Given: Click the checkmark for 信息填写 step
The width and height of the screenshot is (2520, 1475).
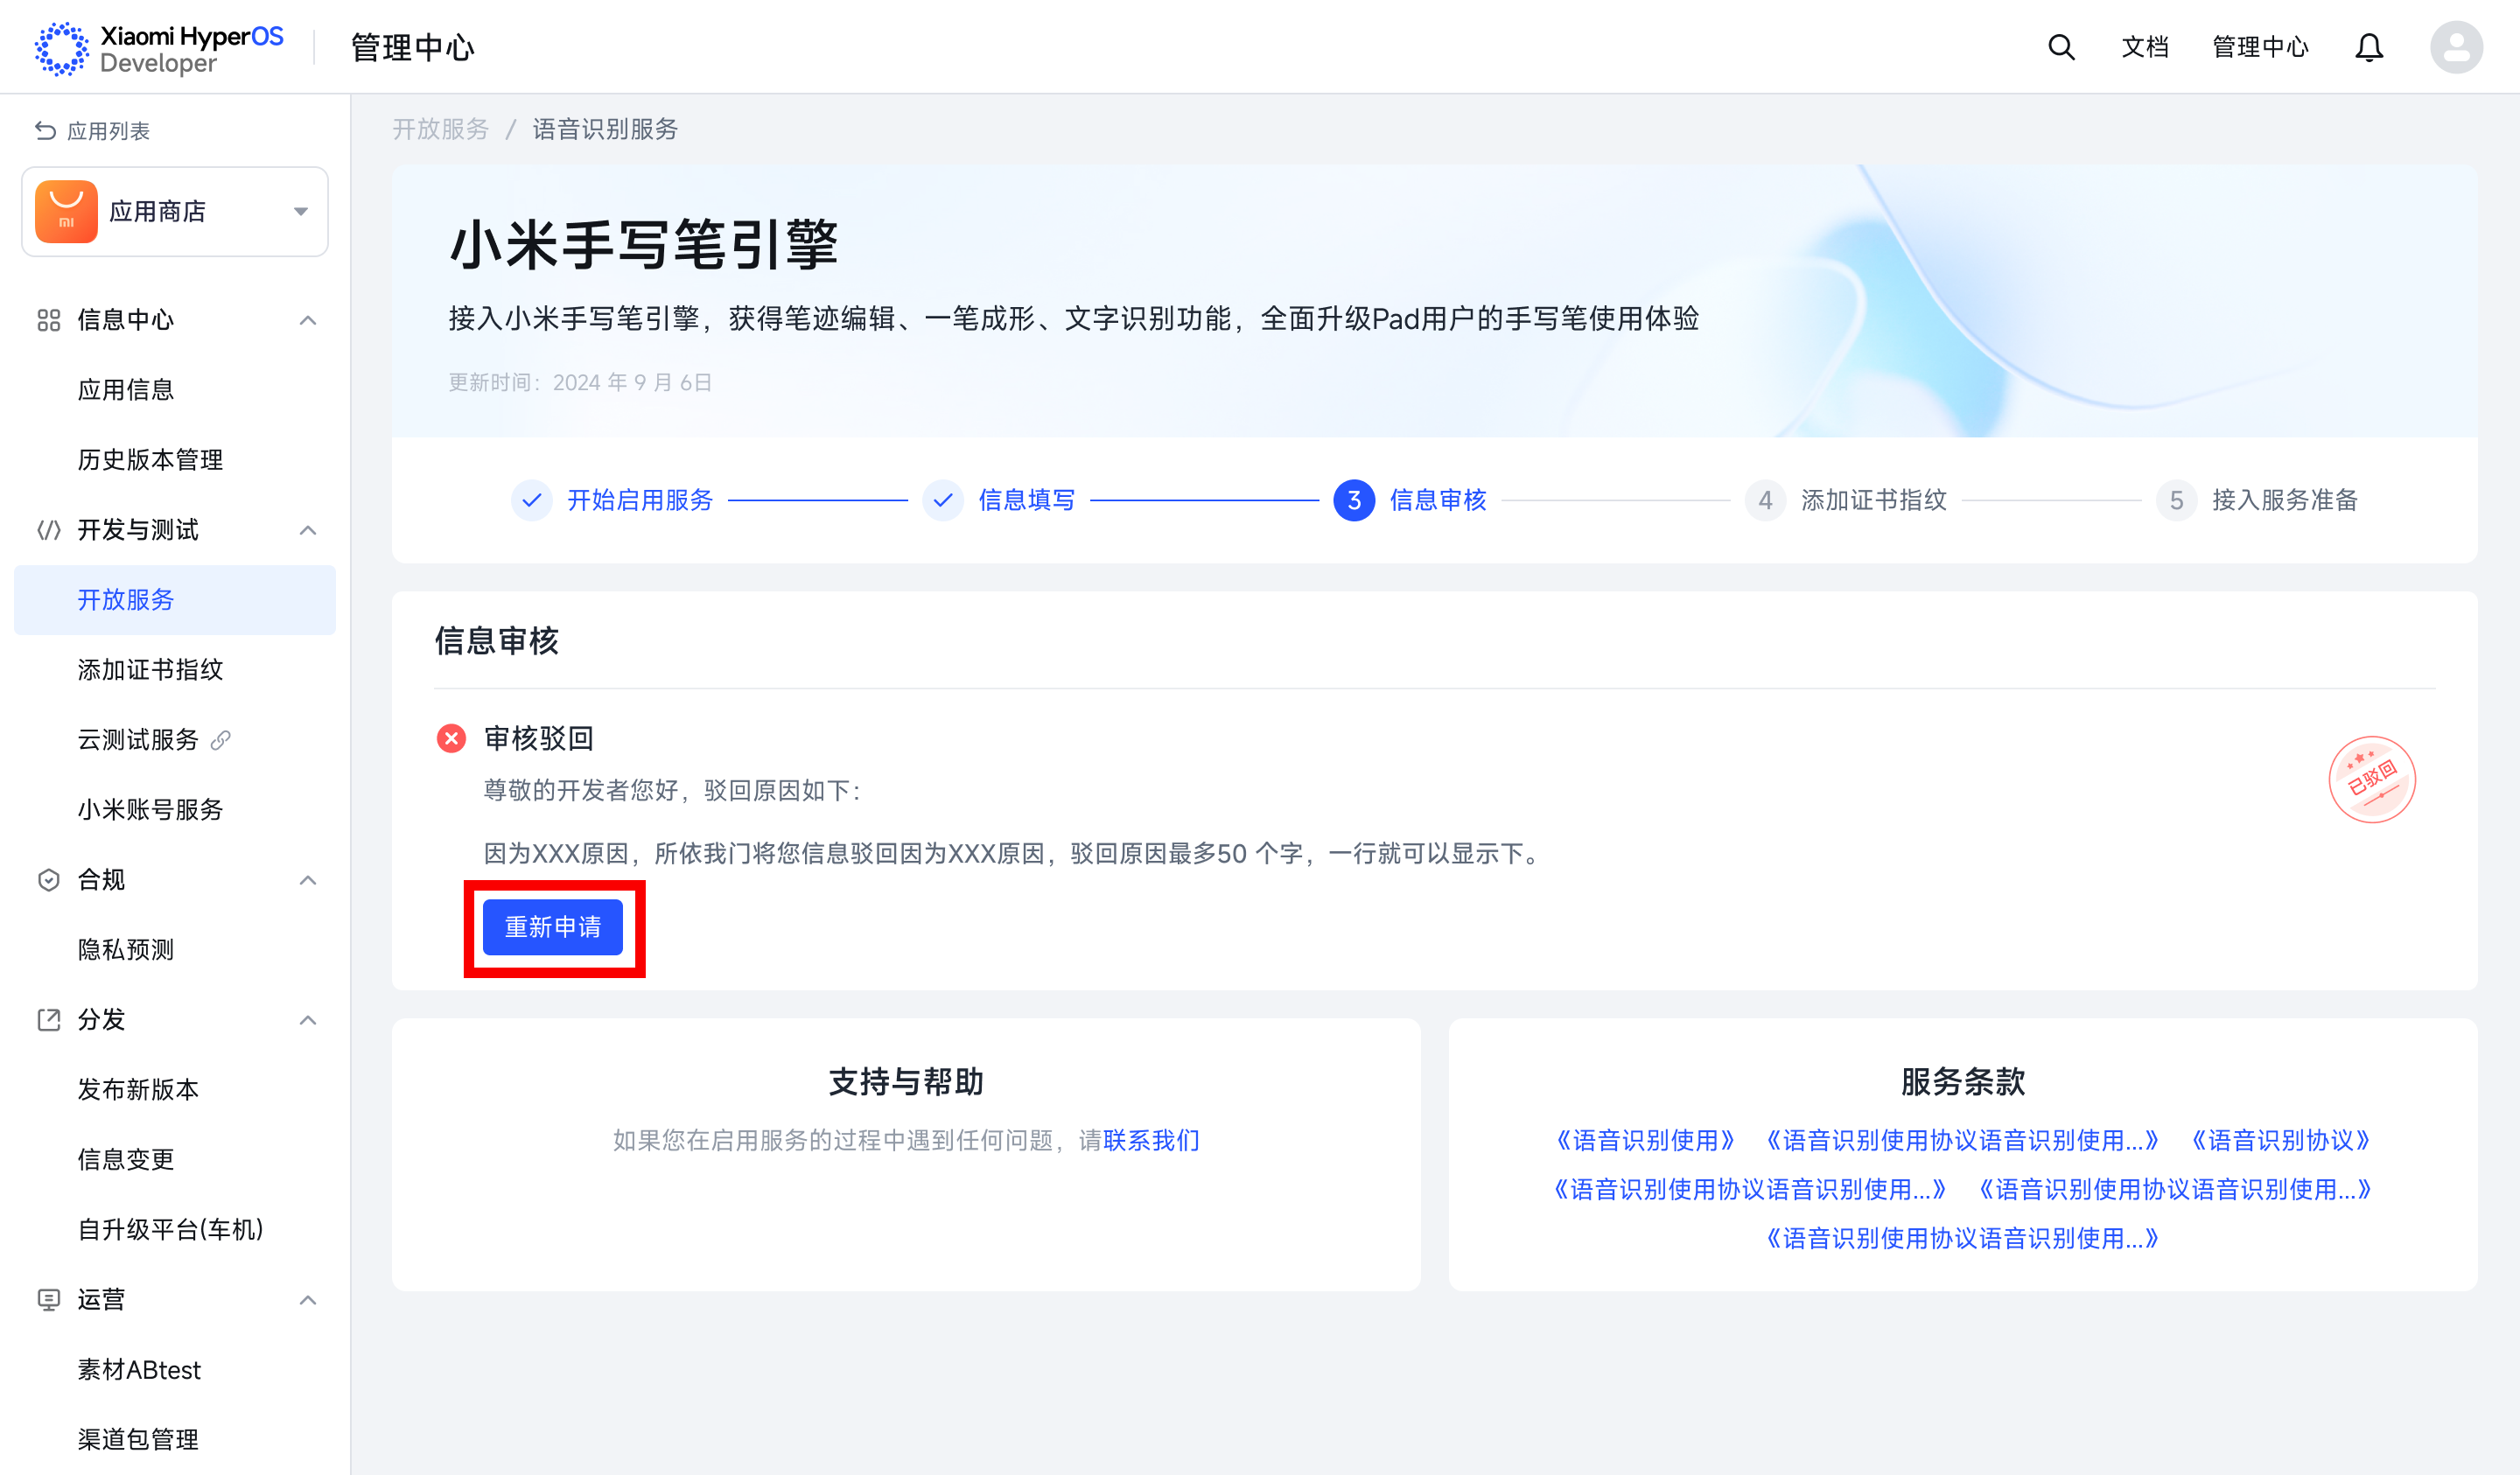Looking at the screenshot, I should (x=943, y=500).
